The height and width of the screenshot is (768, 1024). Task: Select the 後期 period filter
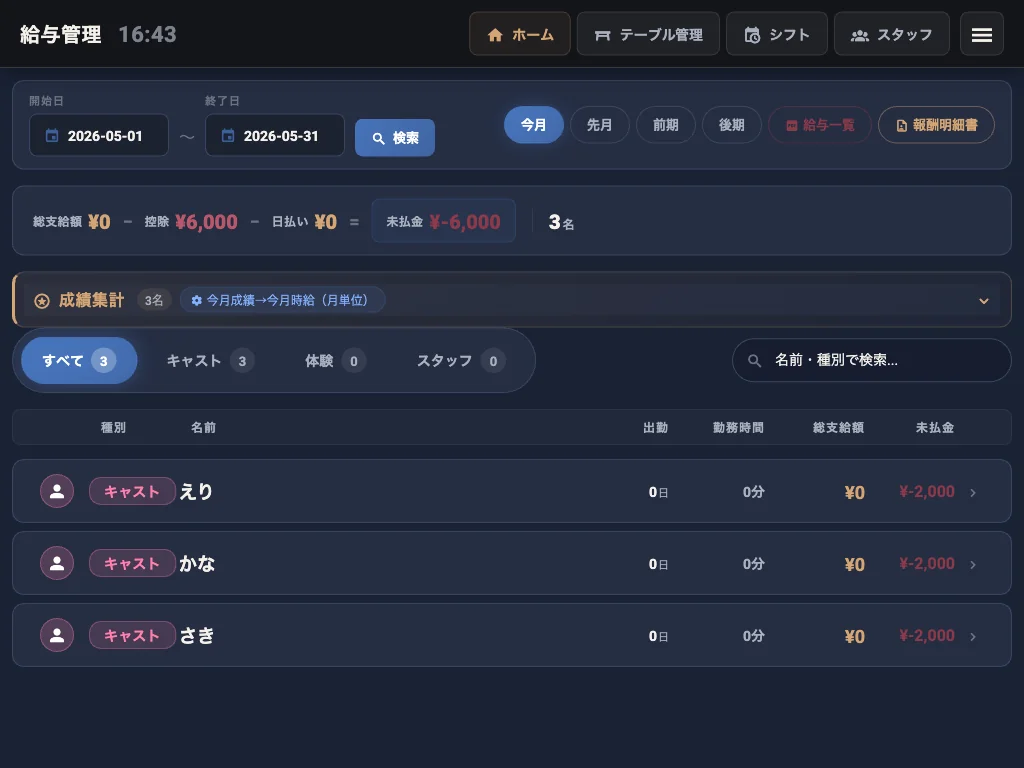coord(731,125)
